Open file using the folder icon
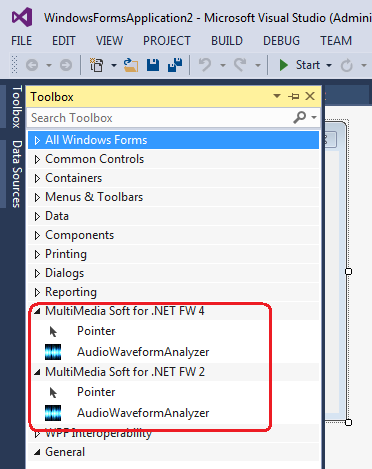Image resolution: width=372 pixels, height=469 pixels. (131, 65)
